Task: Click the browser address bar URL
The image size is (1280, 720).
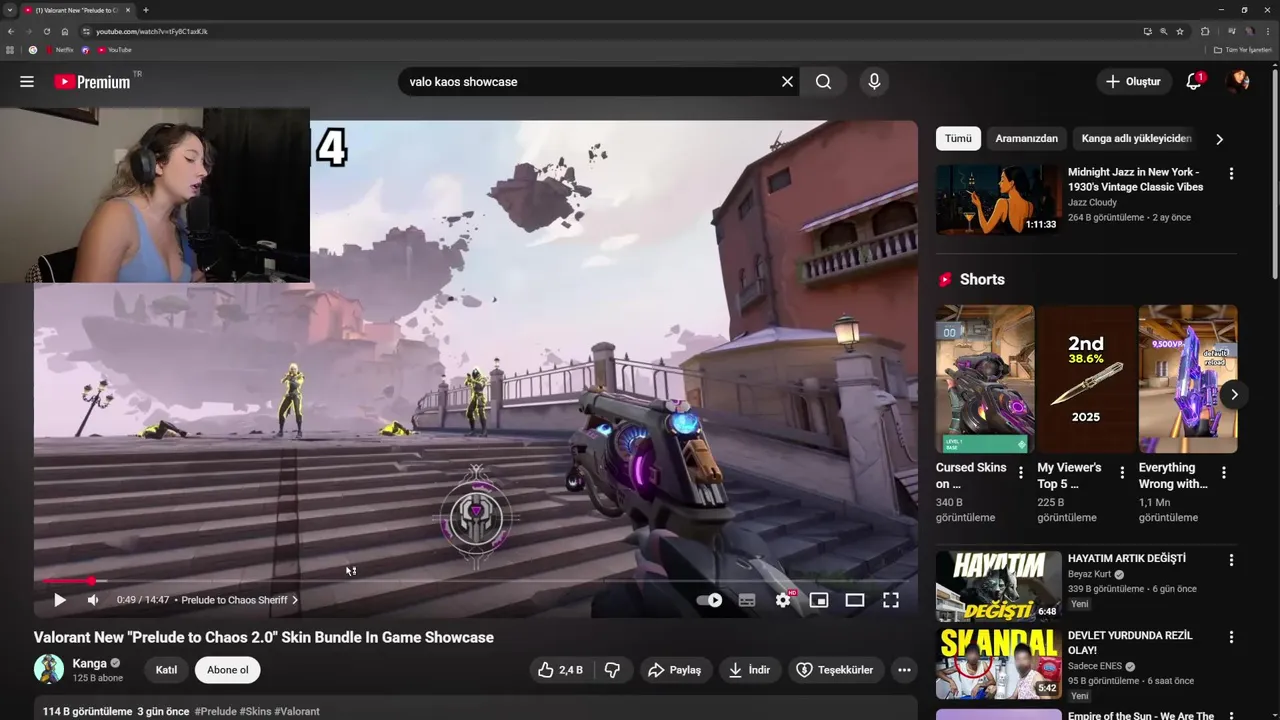Action: [152, 31]
